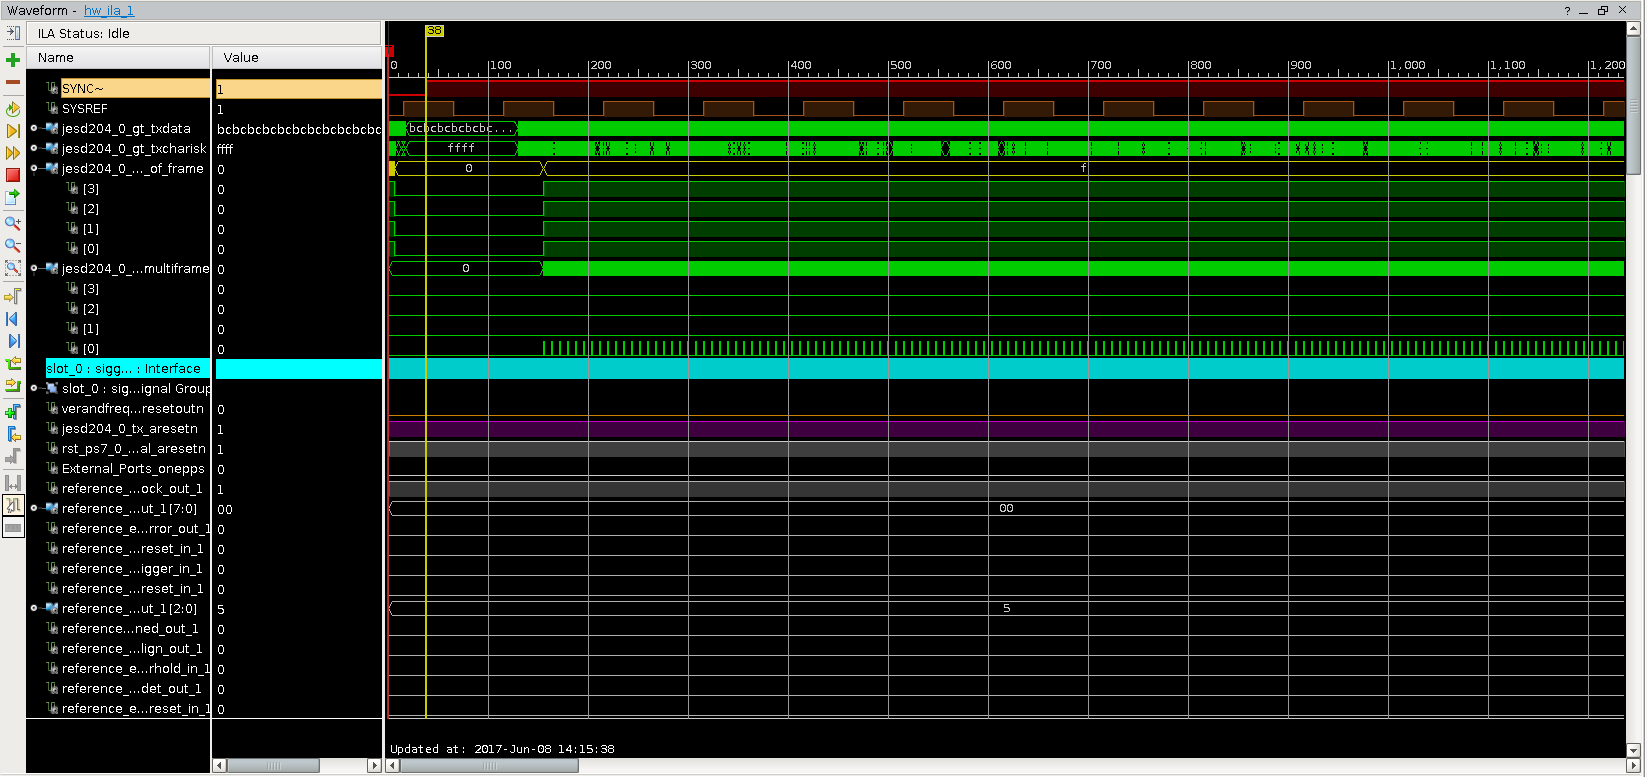1647x777 pixels.
Task: Click the Name column header
Action: 118,57
